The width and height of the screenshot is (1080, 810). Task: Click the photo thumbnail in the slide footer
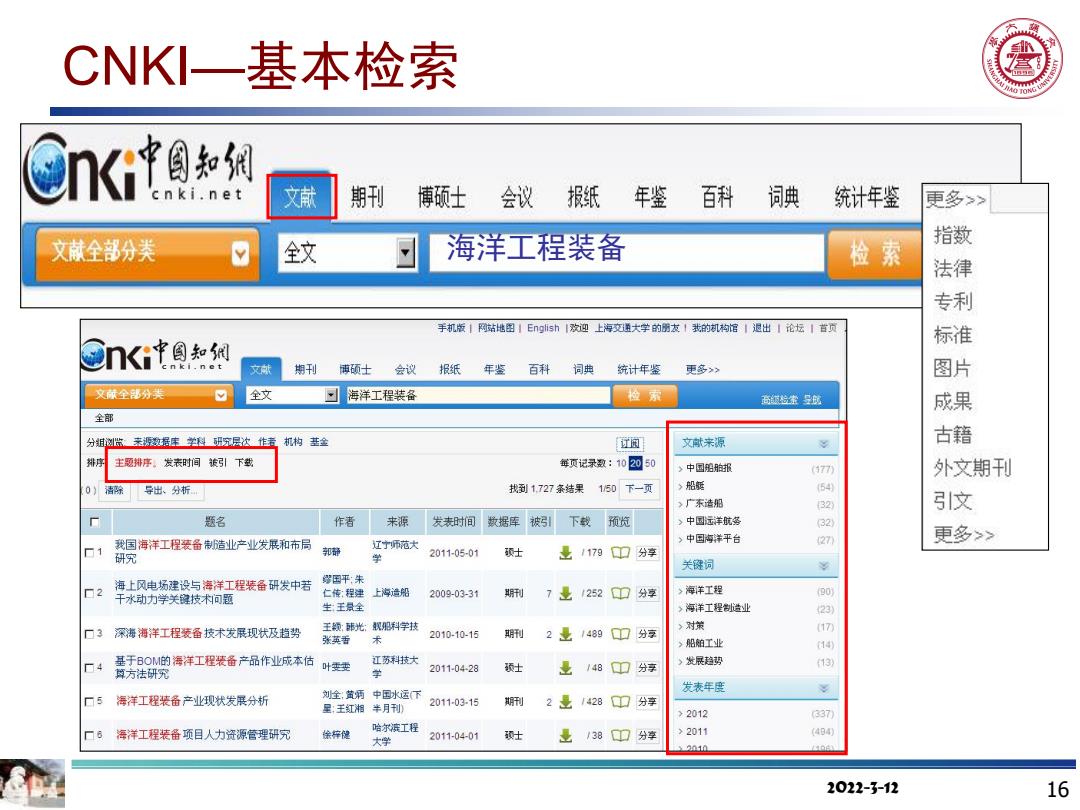click(32, 783)
